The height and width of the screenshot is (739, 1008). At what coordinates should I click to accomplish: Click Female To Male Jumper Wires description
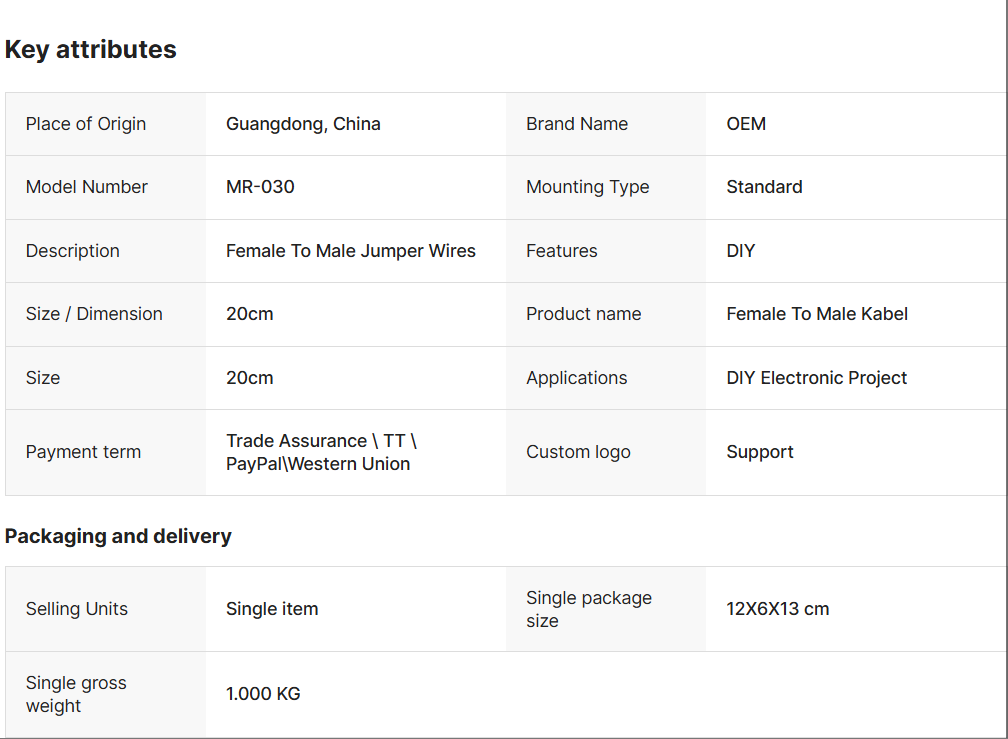(x=351, y=251)
